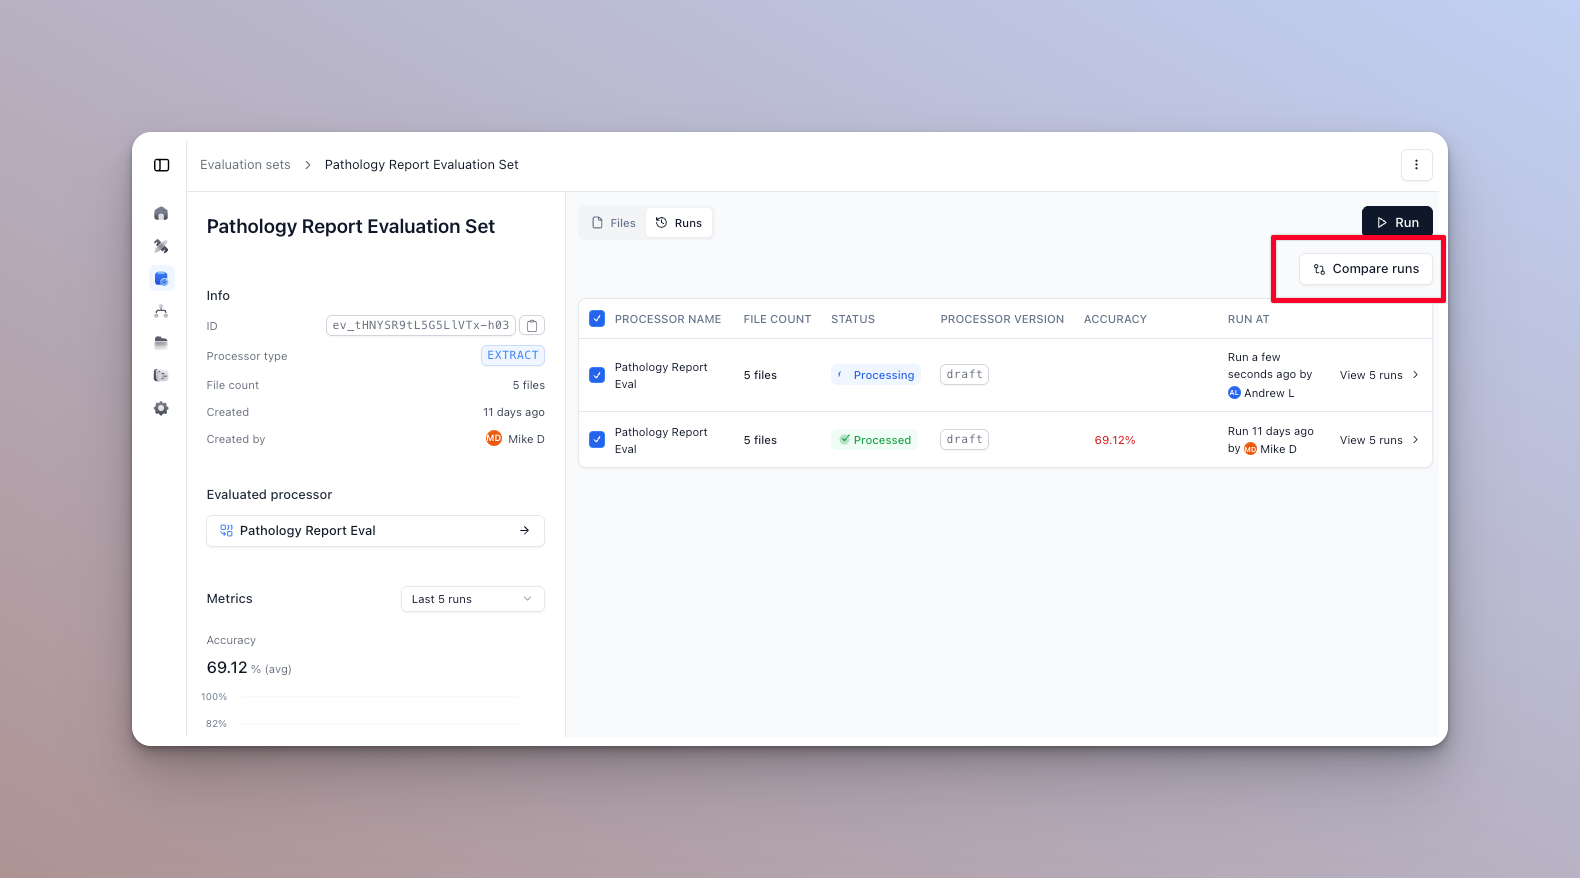Click the STATUS column header
1580x878 pixels.
[x=853, y=319]
